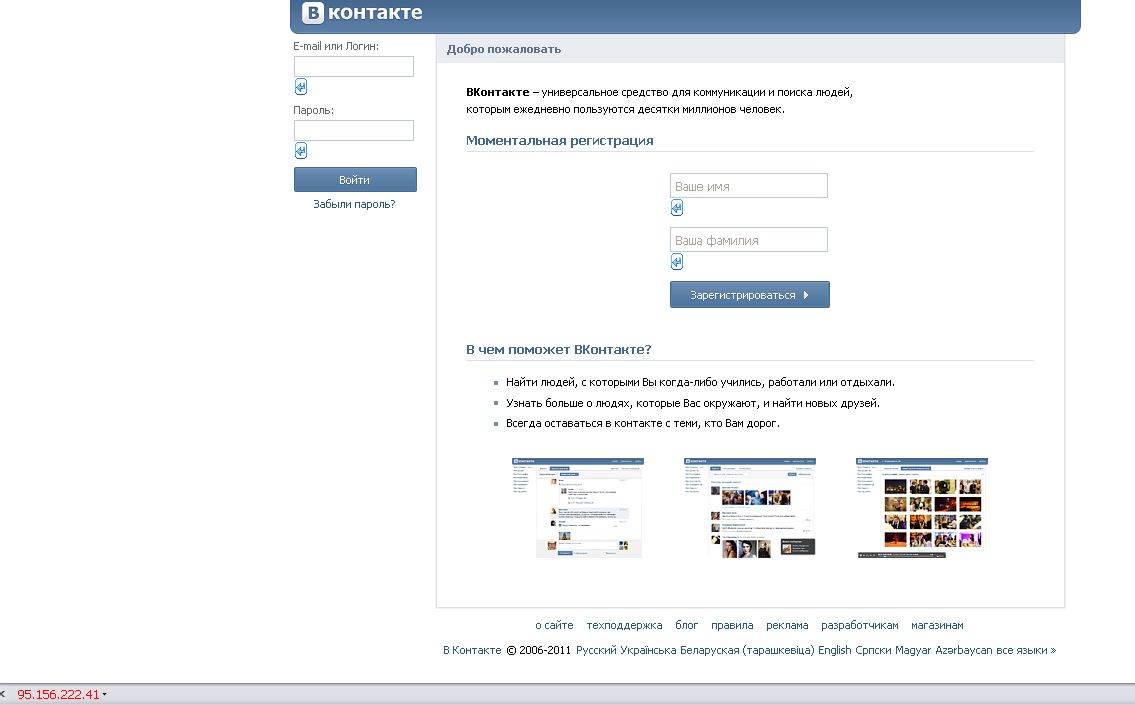1135x705 pixels.
Task: Select Русский language link
Action: pyautogui.click(x=596, y=650)
